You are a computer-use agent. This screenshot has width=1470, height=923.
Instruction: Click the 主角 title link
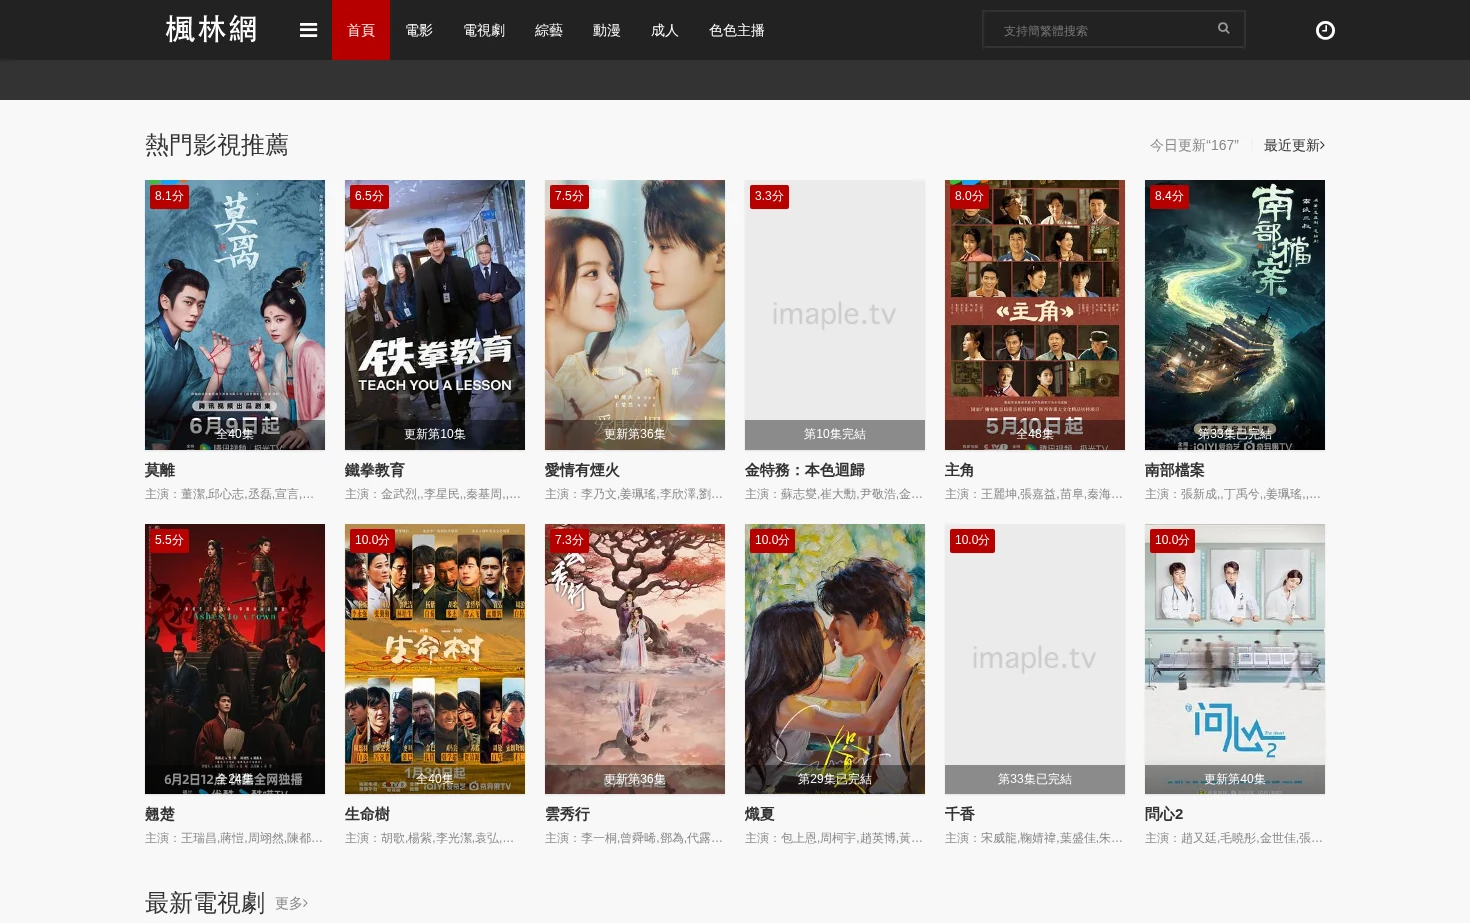[x=960, y=470]
